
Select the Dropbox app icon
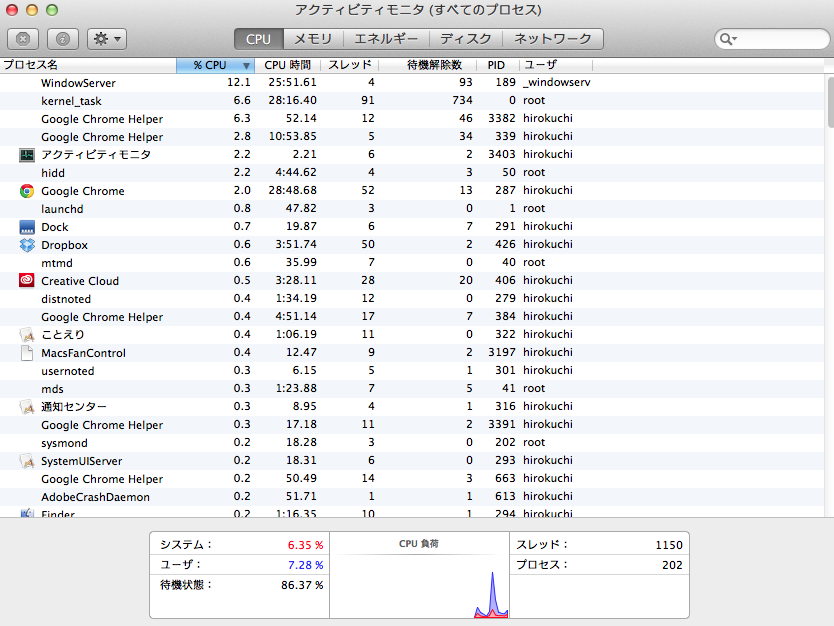(27, 245)
